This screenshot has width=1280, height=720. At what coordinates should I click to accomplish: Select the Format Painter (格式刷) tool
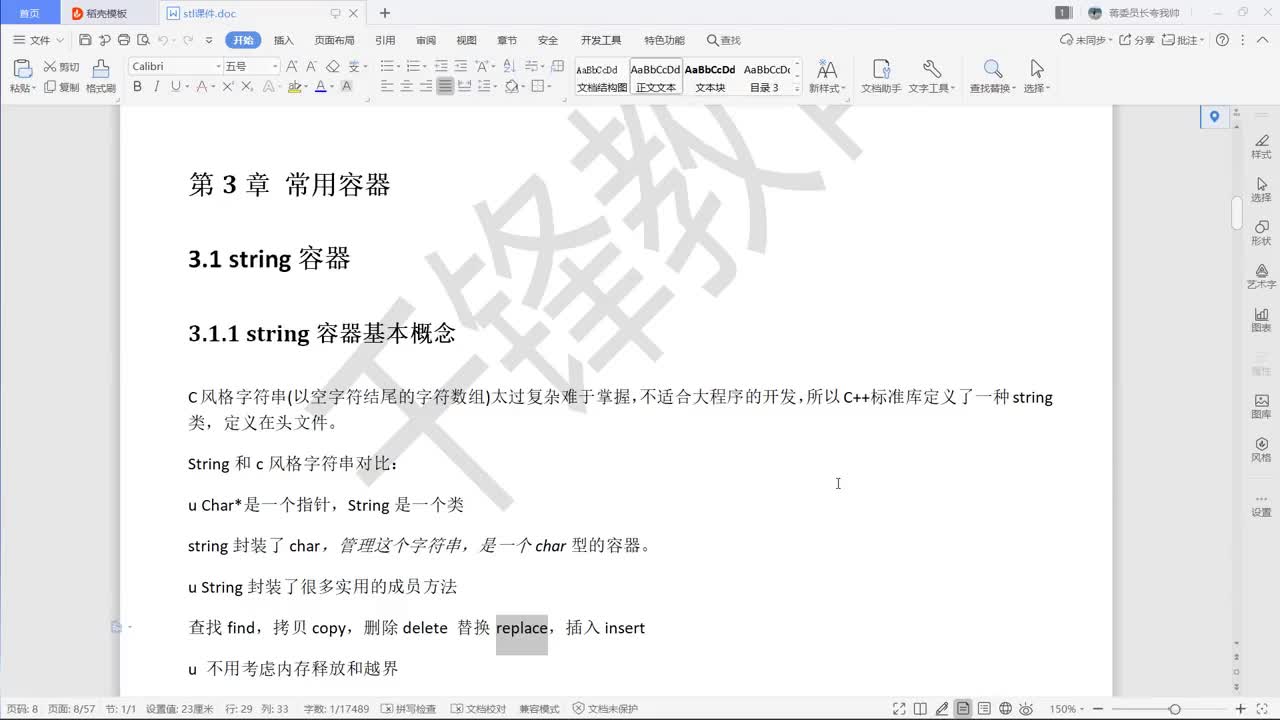[x=101, y=76]
